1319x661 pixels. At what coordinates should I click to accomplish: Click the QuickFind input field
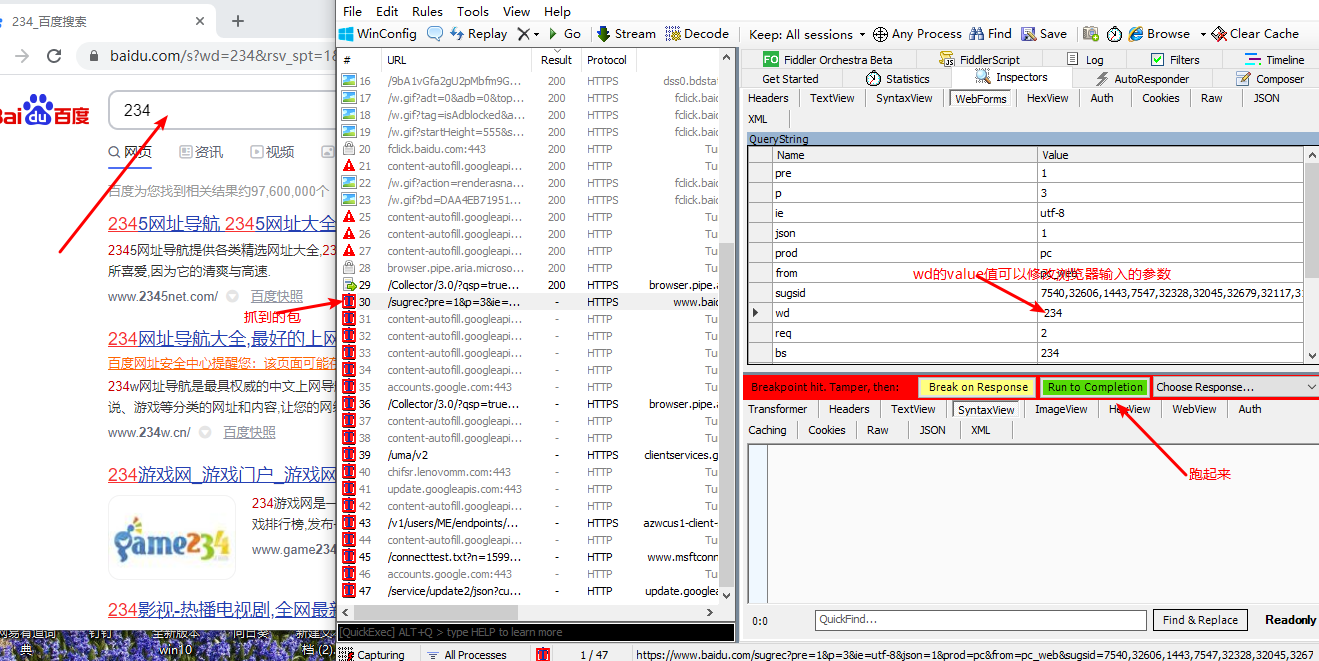(980, 620)
